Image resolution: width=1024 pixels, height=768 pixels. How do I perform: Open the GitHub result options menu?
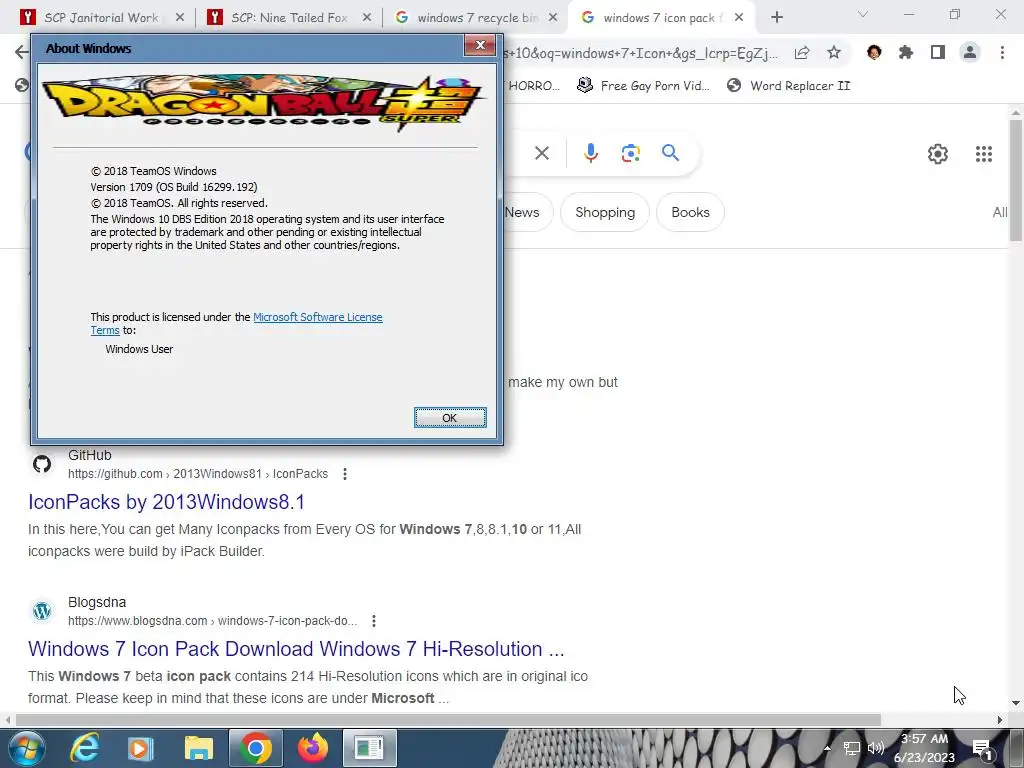pyautogui.click(x=345, y=474)
